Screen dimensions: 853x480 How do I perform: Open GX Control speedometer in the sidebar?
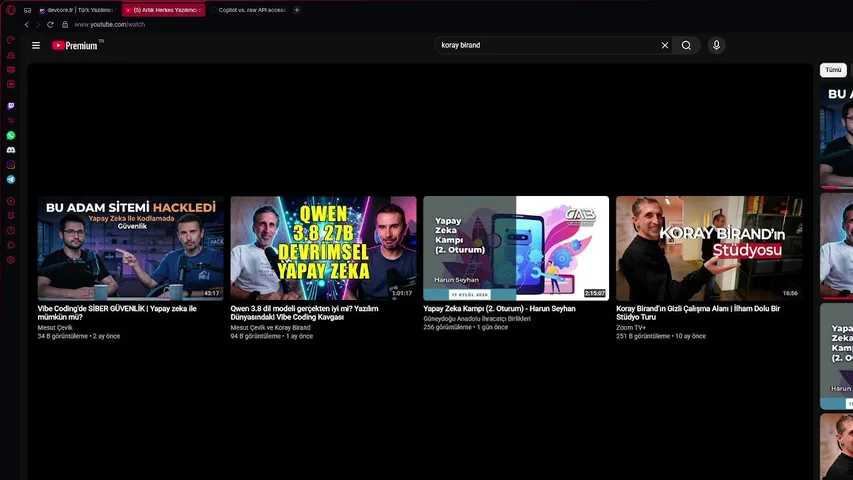[x=11, y=40]
